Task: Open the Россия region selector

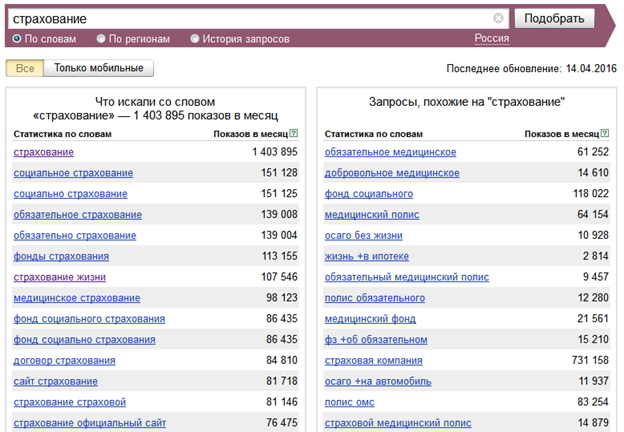Action: coord(491,39)
